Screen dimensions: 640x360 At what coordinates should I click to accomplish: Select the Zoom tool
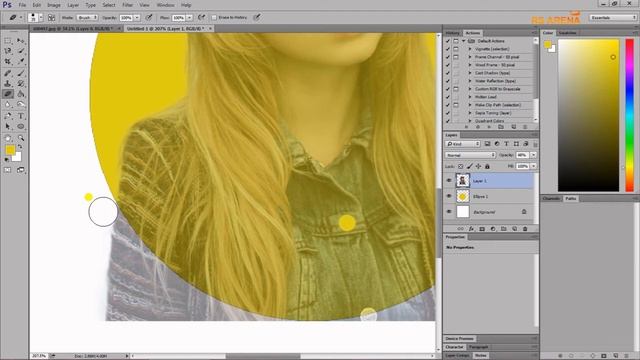21,138
